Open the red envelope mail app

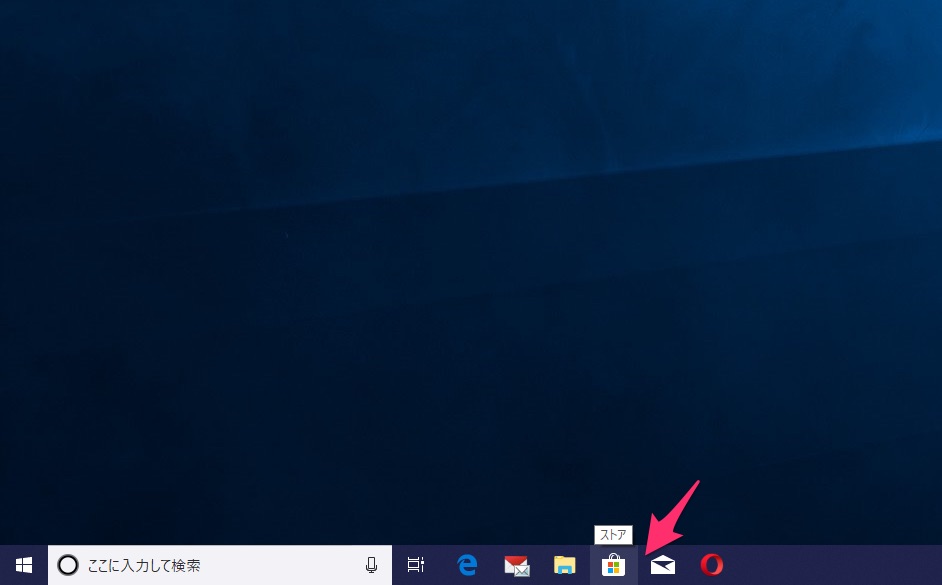click(x=517, y=565)
